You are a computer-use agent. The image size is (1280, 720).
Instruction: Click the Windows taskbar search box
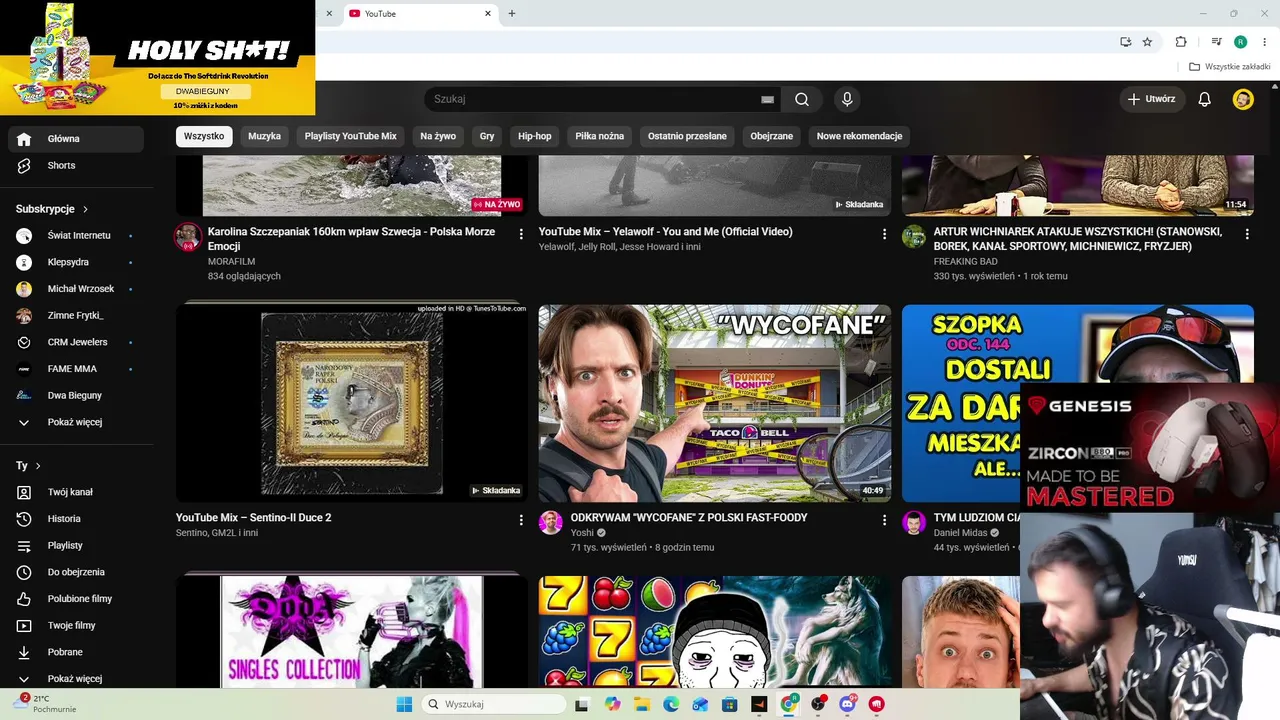(493, 704)
